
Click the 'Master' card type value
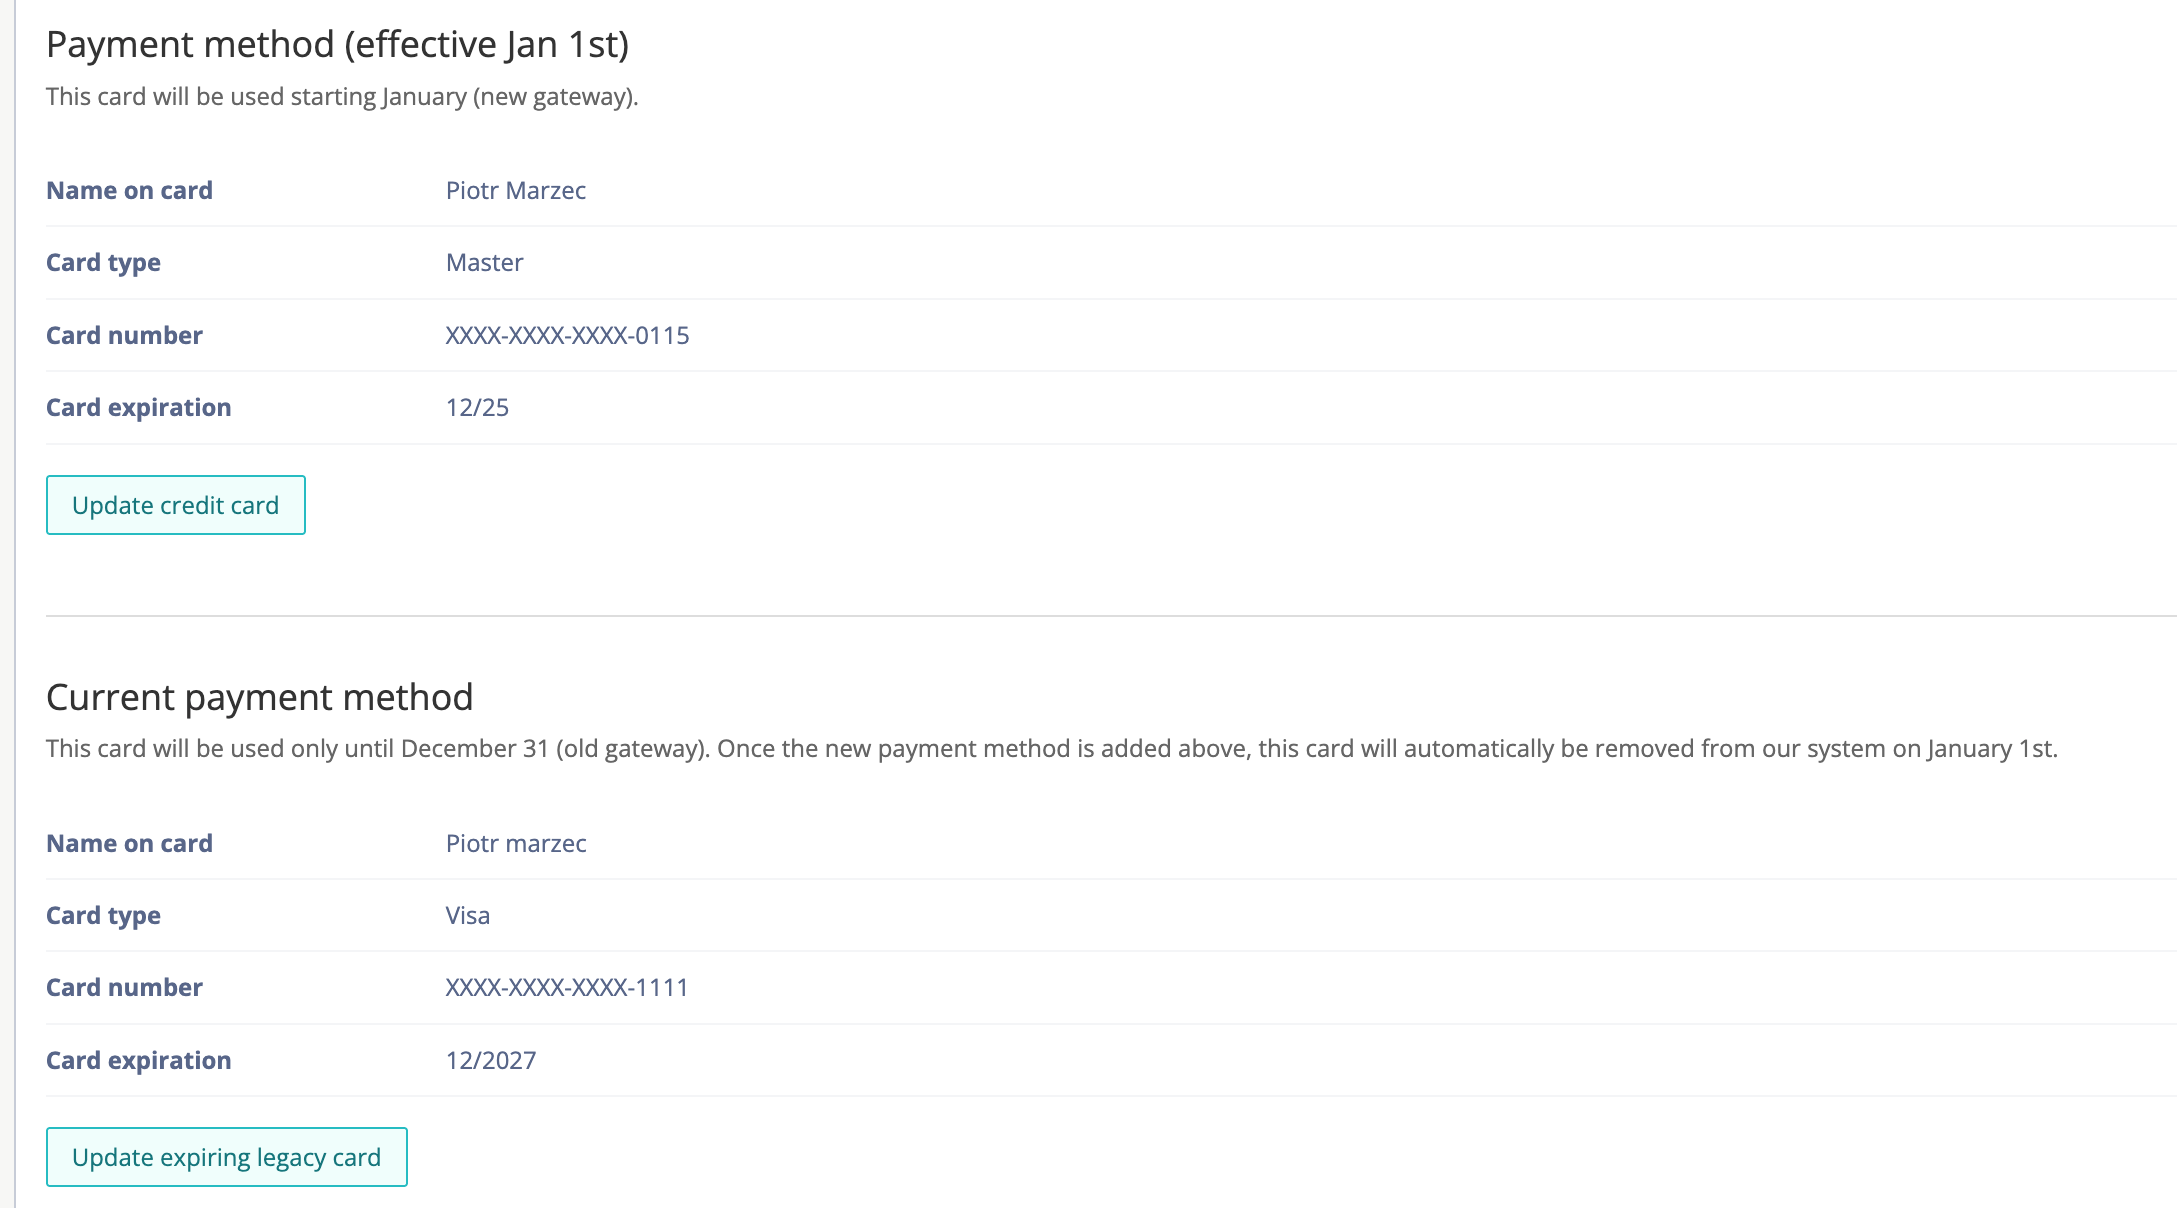(484, 263)
